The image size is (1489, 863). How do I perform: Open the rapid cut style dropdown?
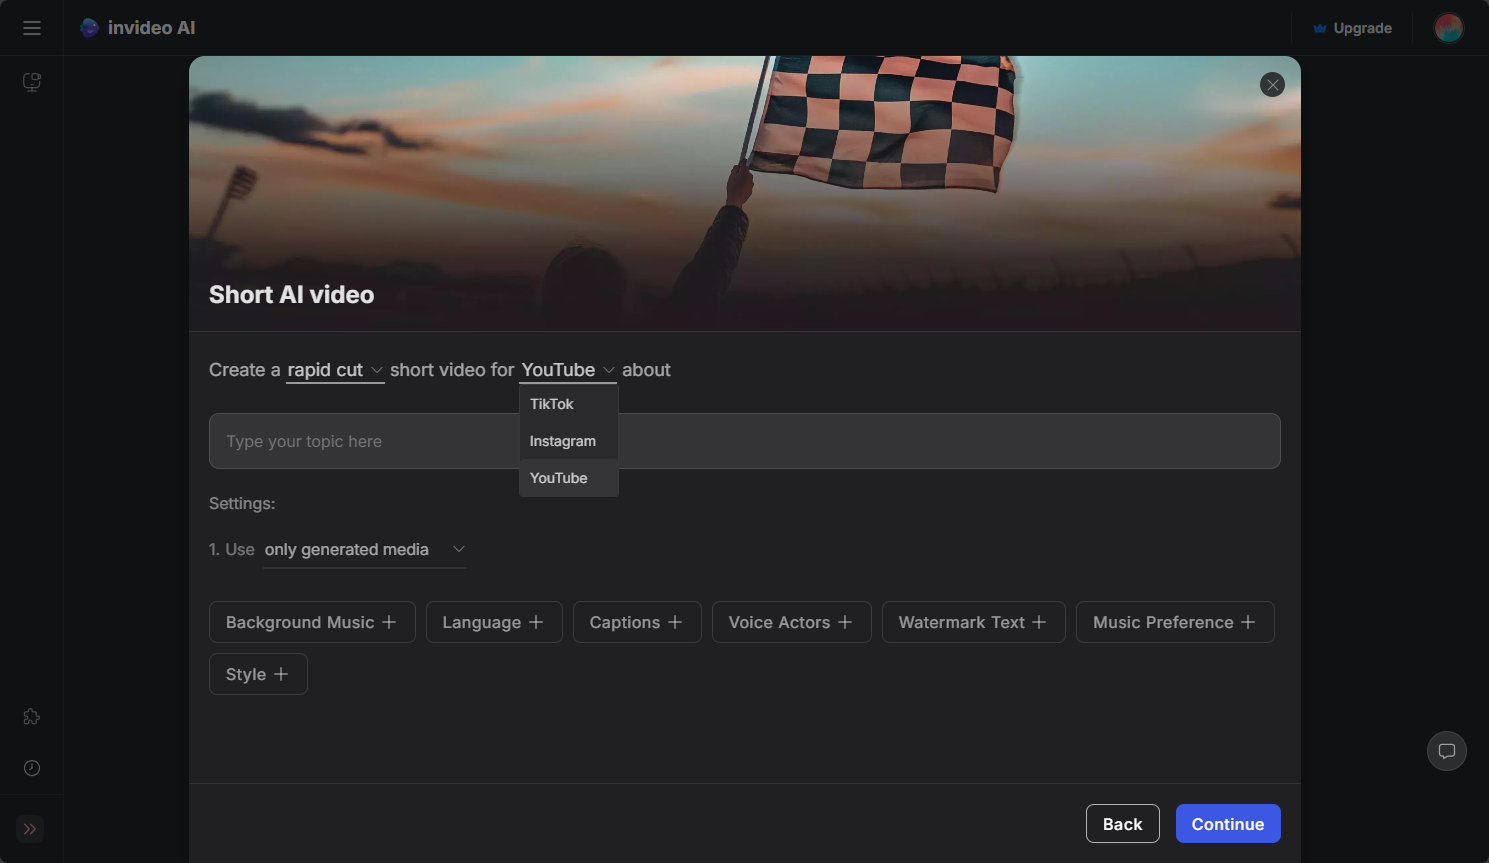(335, 370)
